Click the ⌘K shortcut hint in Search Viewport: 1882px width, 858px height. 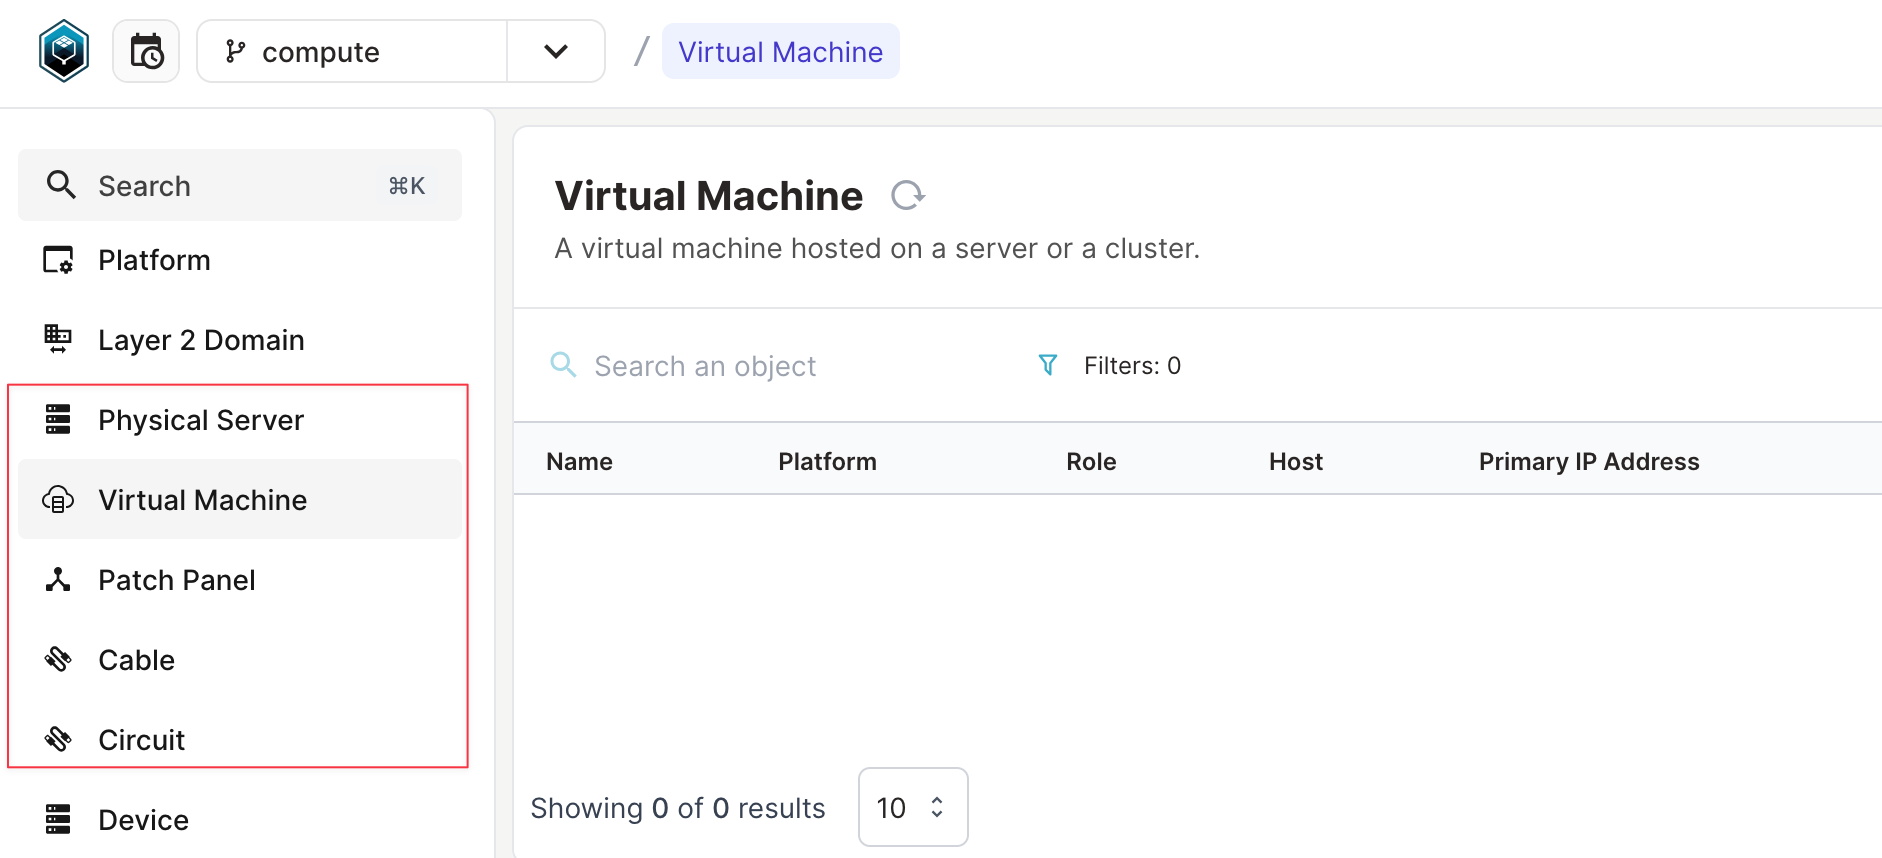pyautogui.click(x=407, y=186)
